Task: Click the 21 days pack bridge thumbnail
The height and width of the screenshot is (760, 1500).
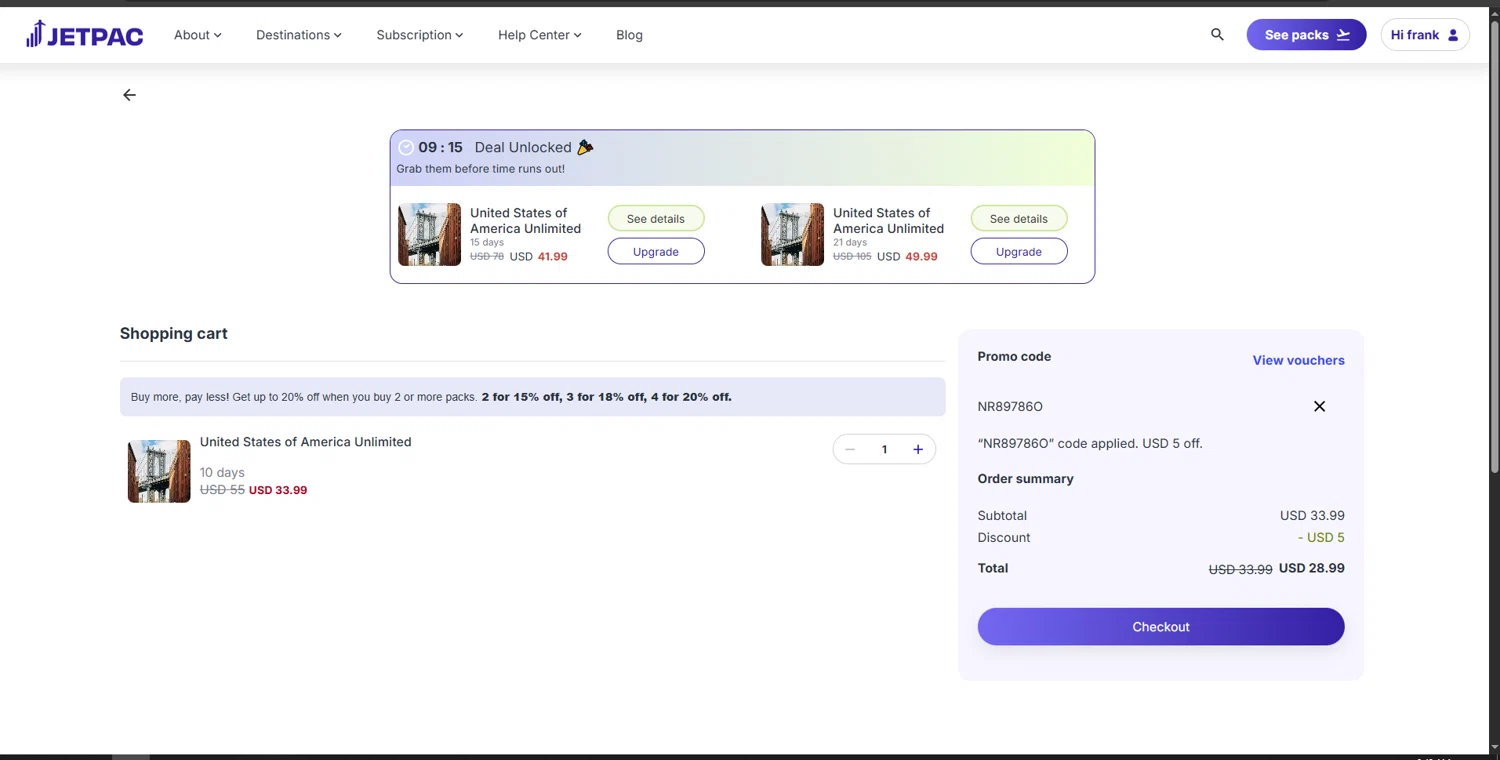Action: point(792,234)
